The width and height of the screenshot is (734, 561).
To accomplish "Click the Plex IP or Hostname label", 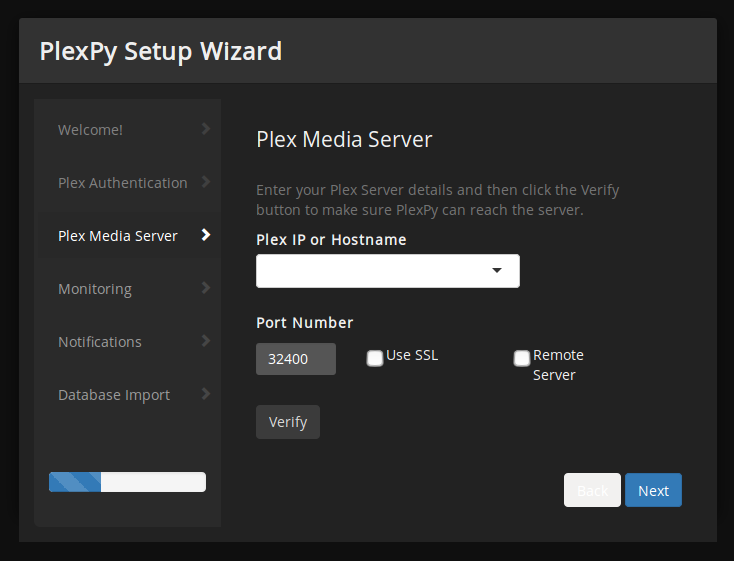I will click(x=331, y=240).
